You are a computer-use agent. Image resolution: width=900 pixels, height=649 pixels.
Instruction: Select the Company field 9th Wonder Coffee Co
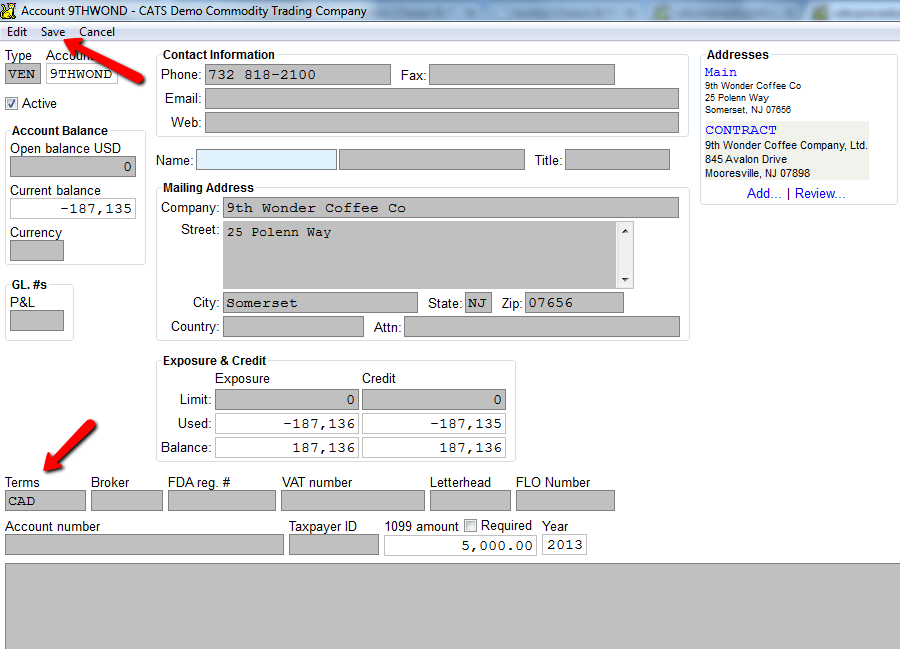click(451, 208)
